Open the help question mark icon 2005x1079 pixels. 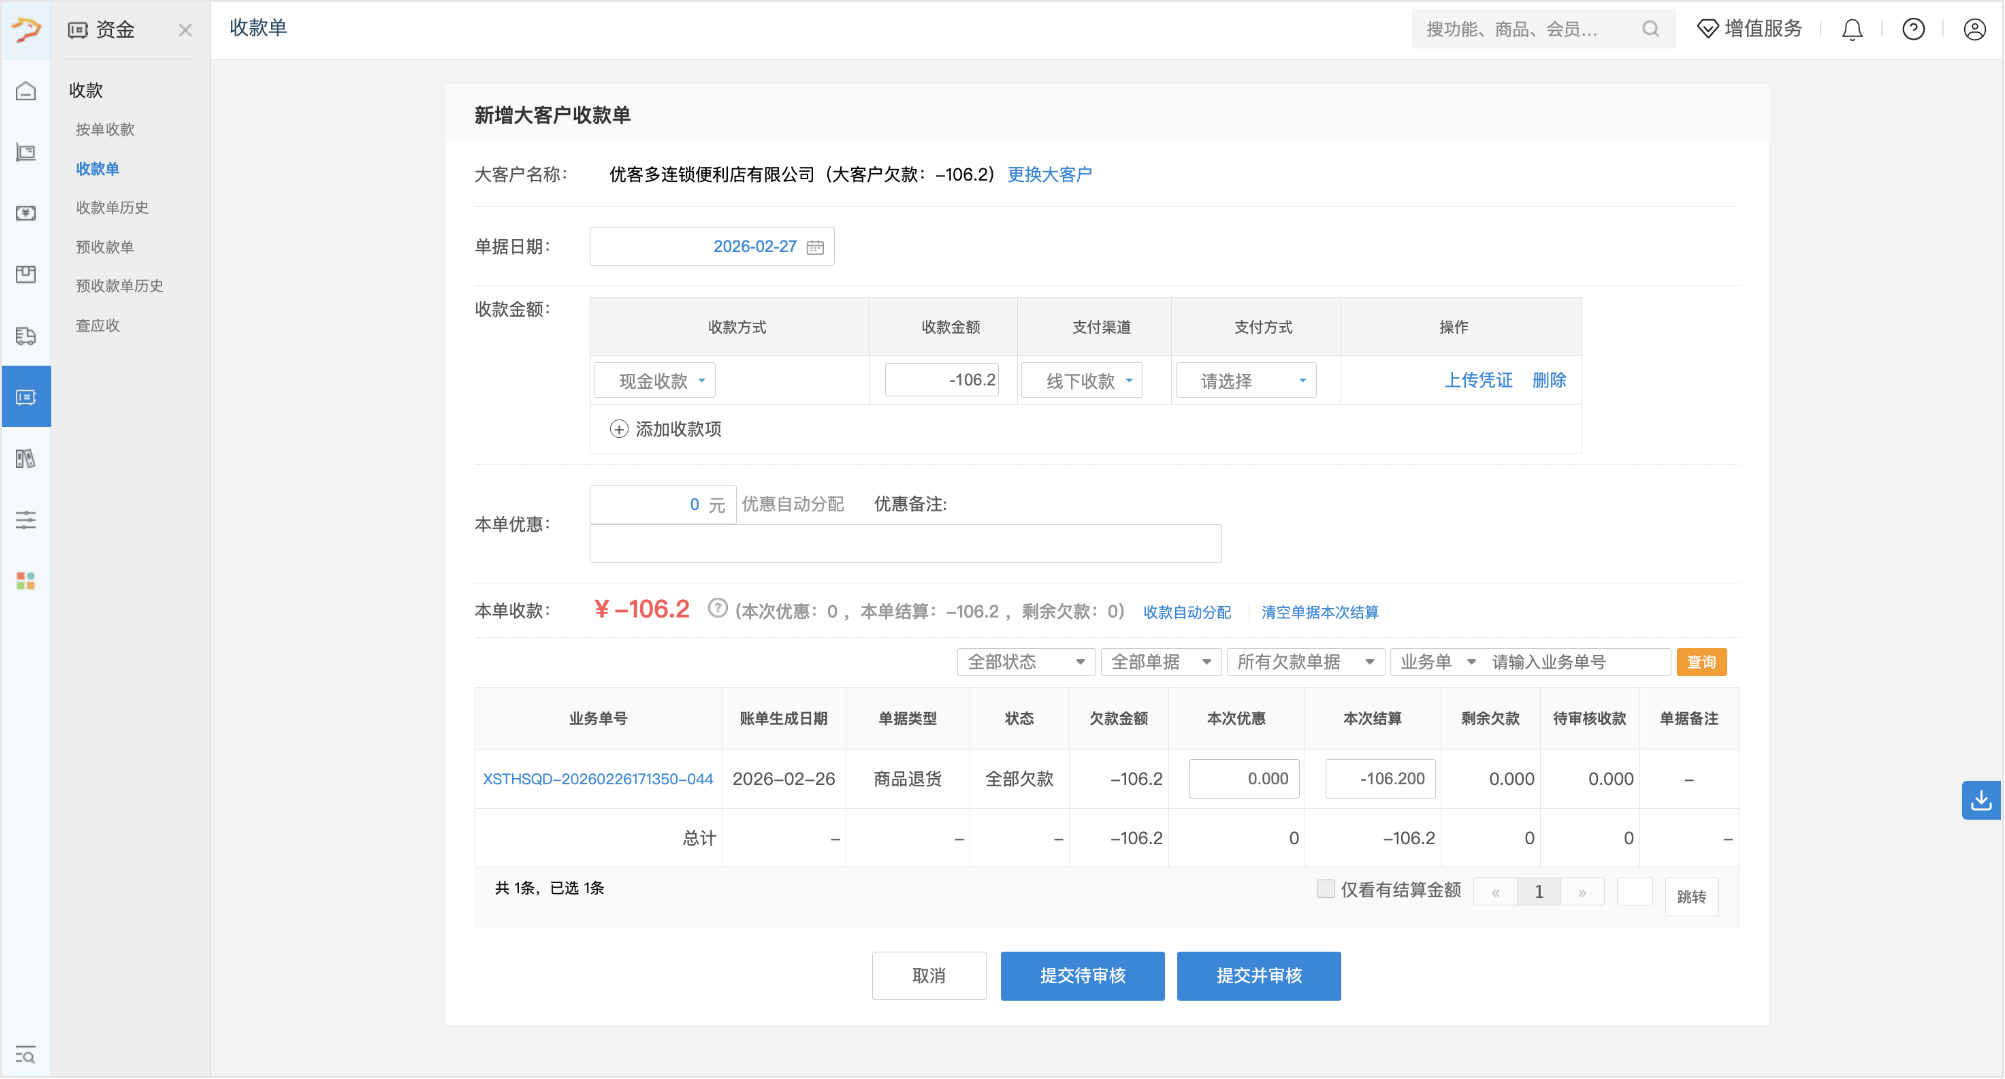coord(1913,30)
